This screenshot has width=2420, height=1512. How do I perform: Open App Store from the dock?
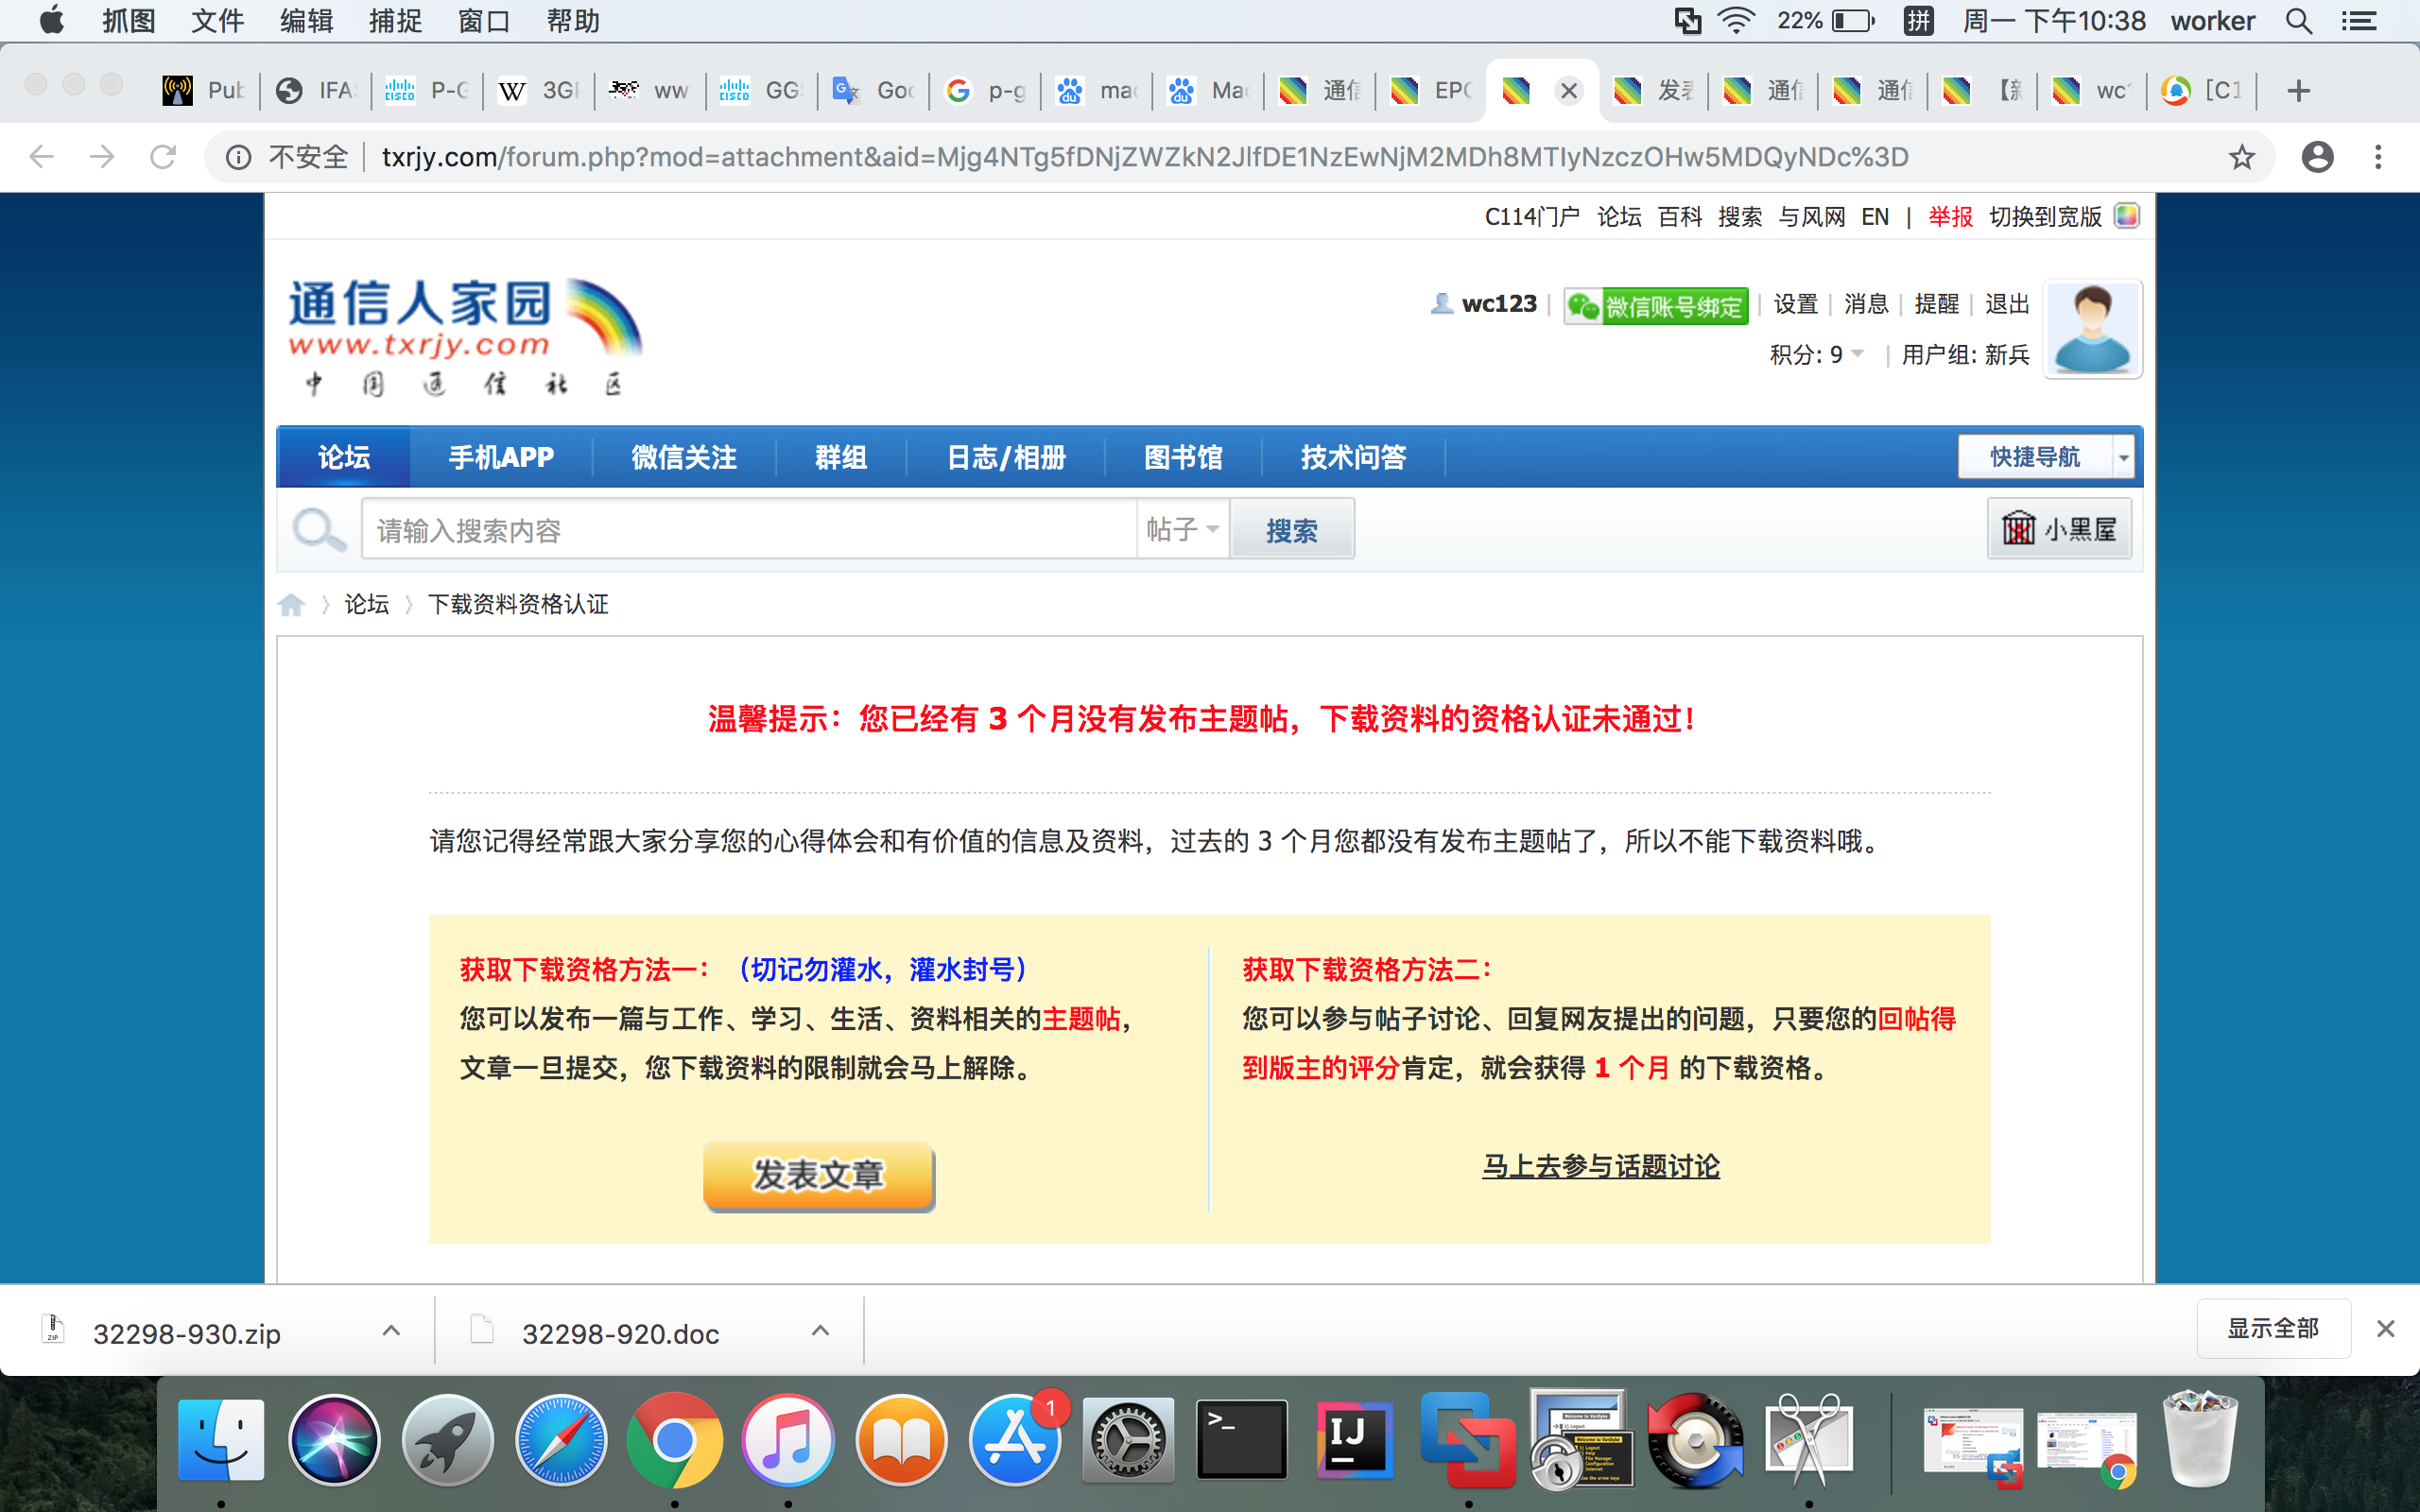(x=1014, y=1440)
